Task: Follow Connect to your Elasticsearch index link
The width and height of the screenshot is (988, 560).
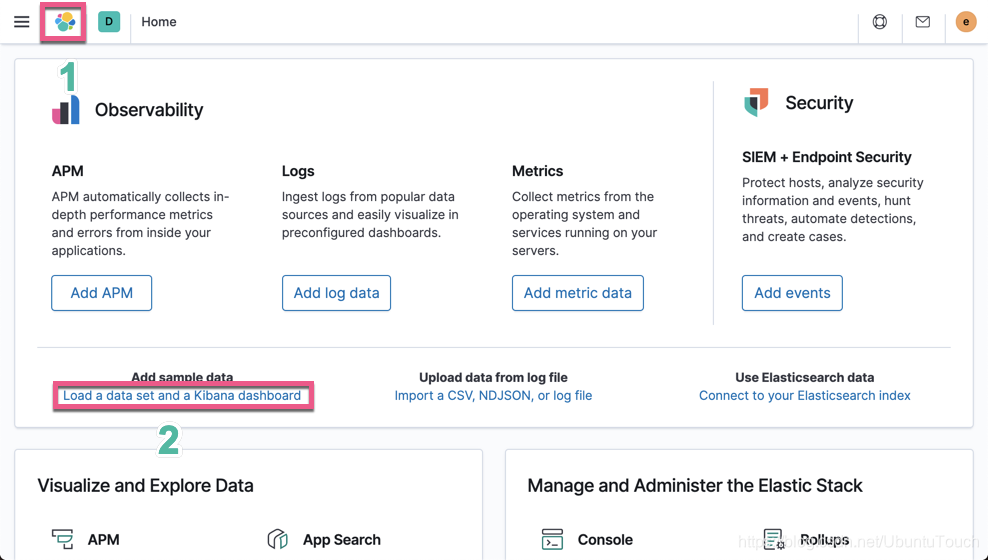Action: click(x=804, y=396)
